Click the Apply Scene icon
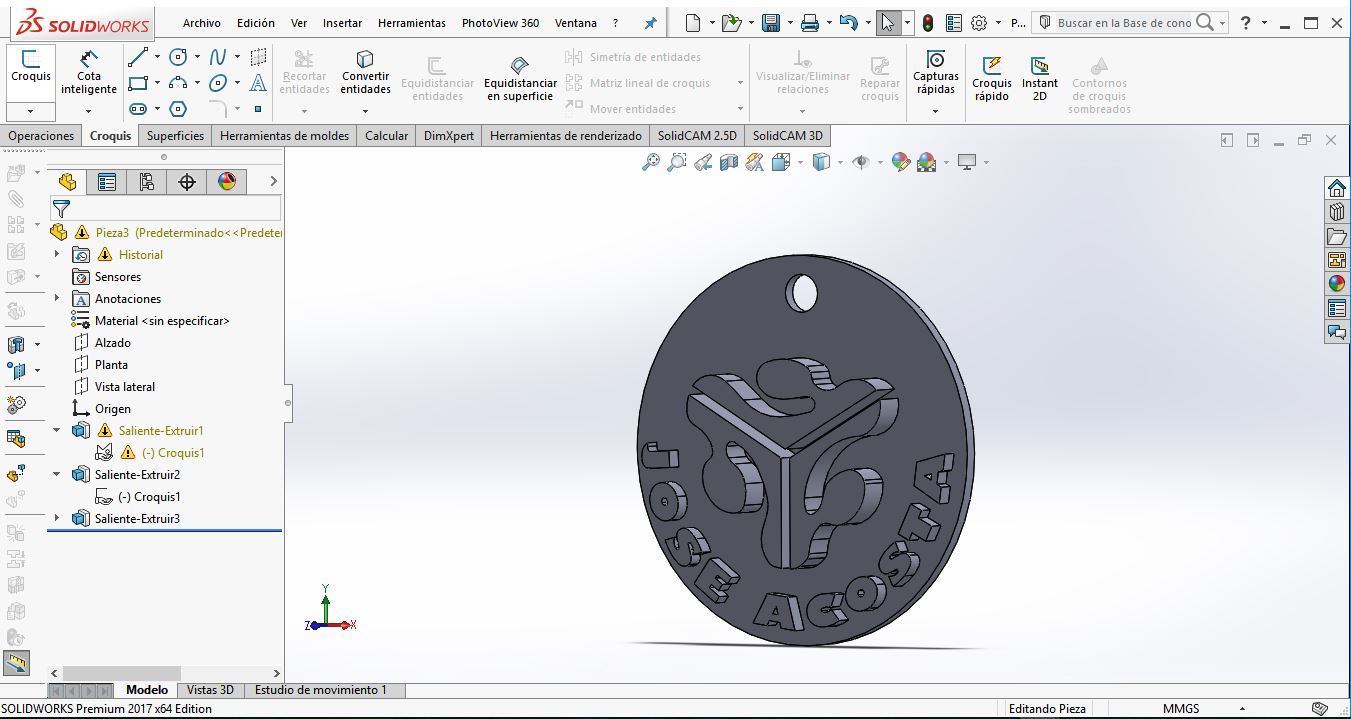 (926, 161)
